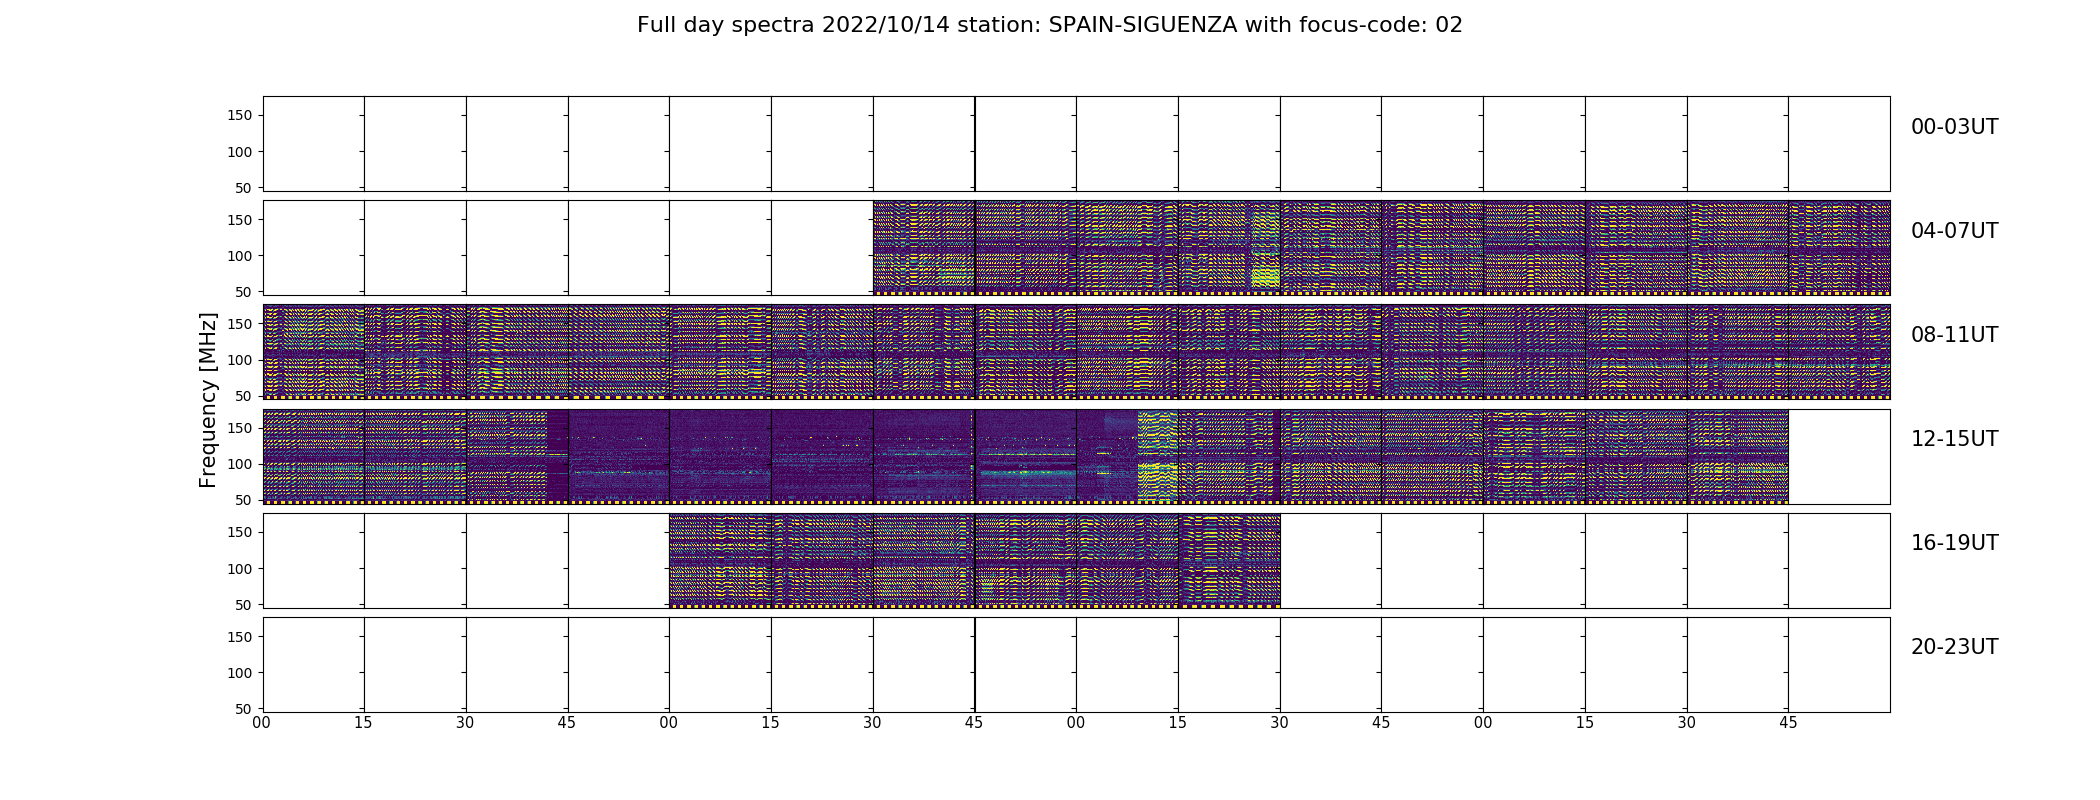Click the 150 tick label of the 08-11UT row
The width and height of the screenshot is (2100, 800).
pos(240,324)
